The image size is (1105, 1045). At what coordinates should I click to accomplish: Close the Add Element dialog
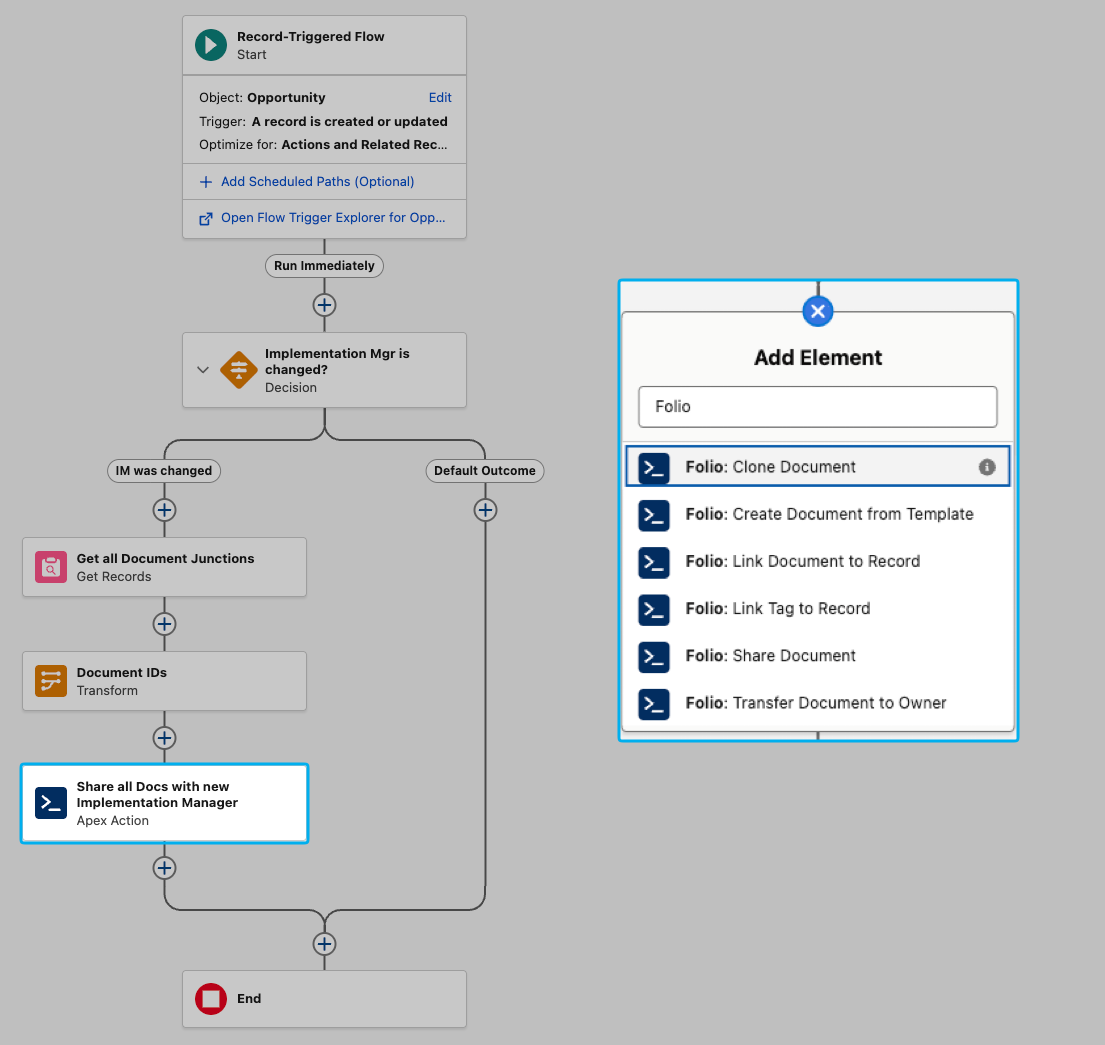[x=818, y=311]
